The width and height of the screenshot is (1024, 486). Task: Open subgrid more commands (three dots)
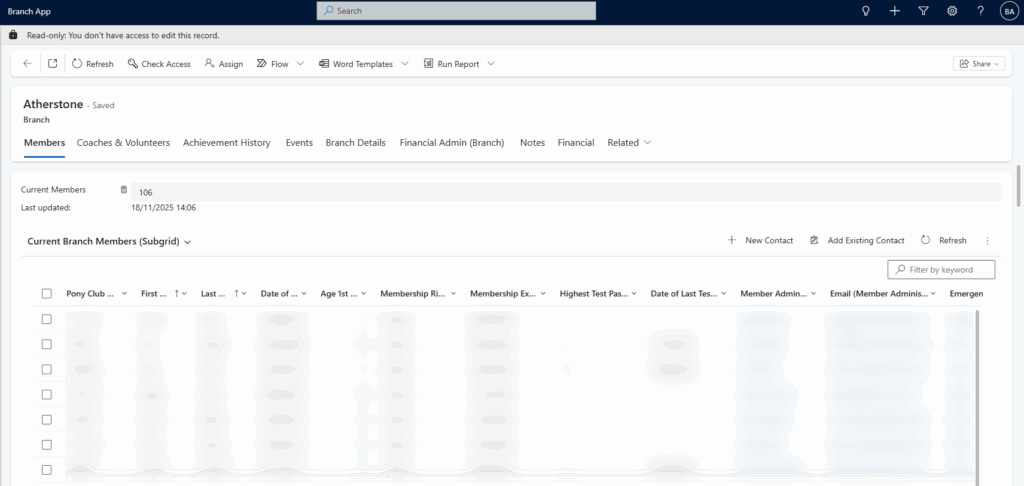pos(987,241)
